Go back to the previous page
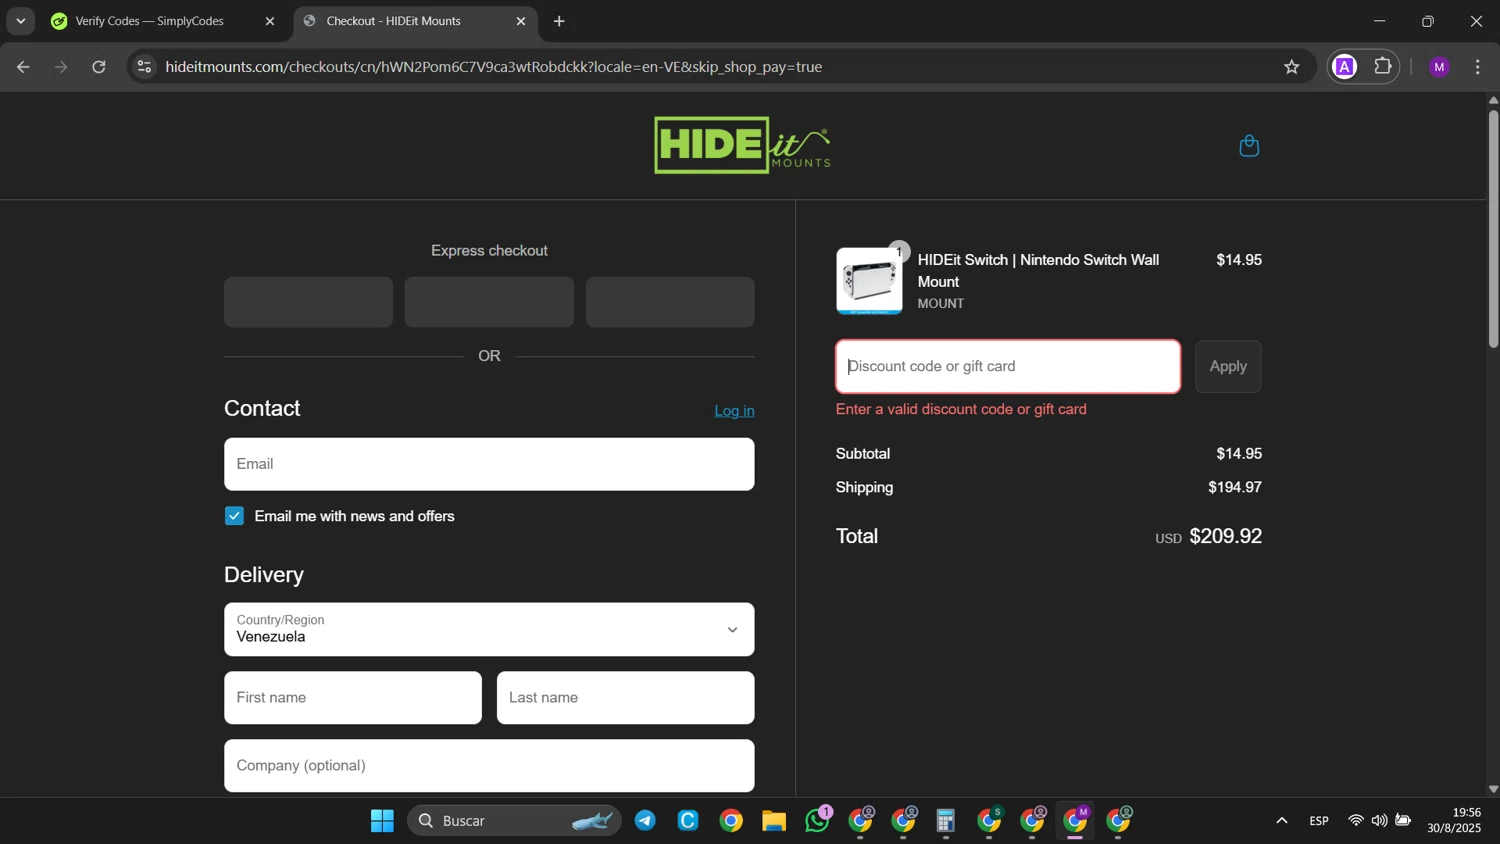 [23, 67]
